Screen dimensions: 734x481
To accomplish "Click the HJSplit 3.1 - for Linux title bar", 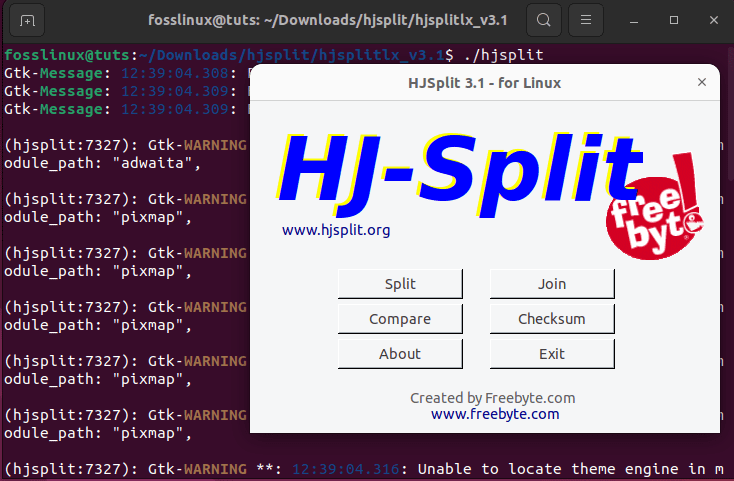I will pos(484,83).
